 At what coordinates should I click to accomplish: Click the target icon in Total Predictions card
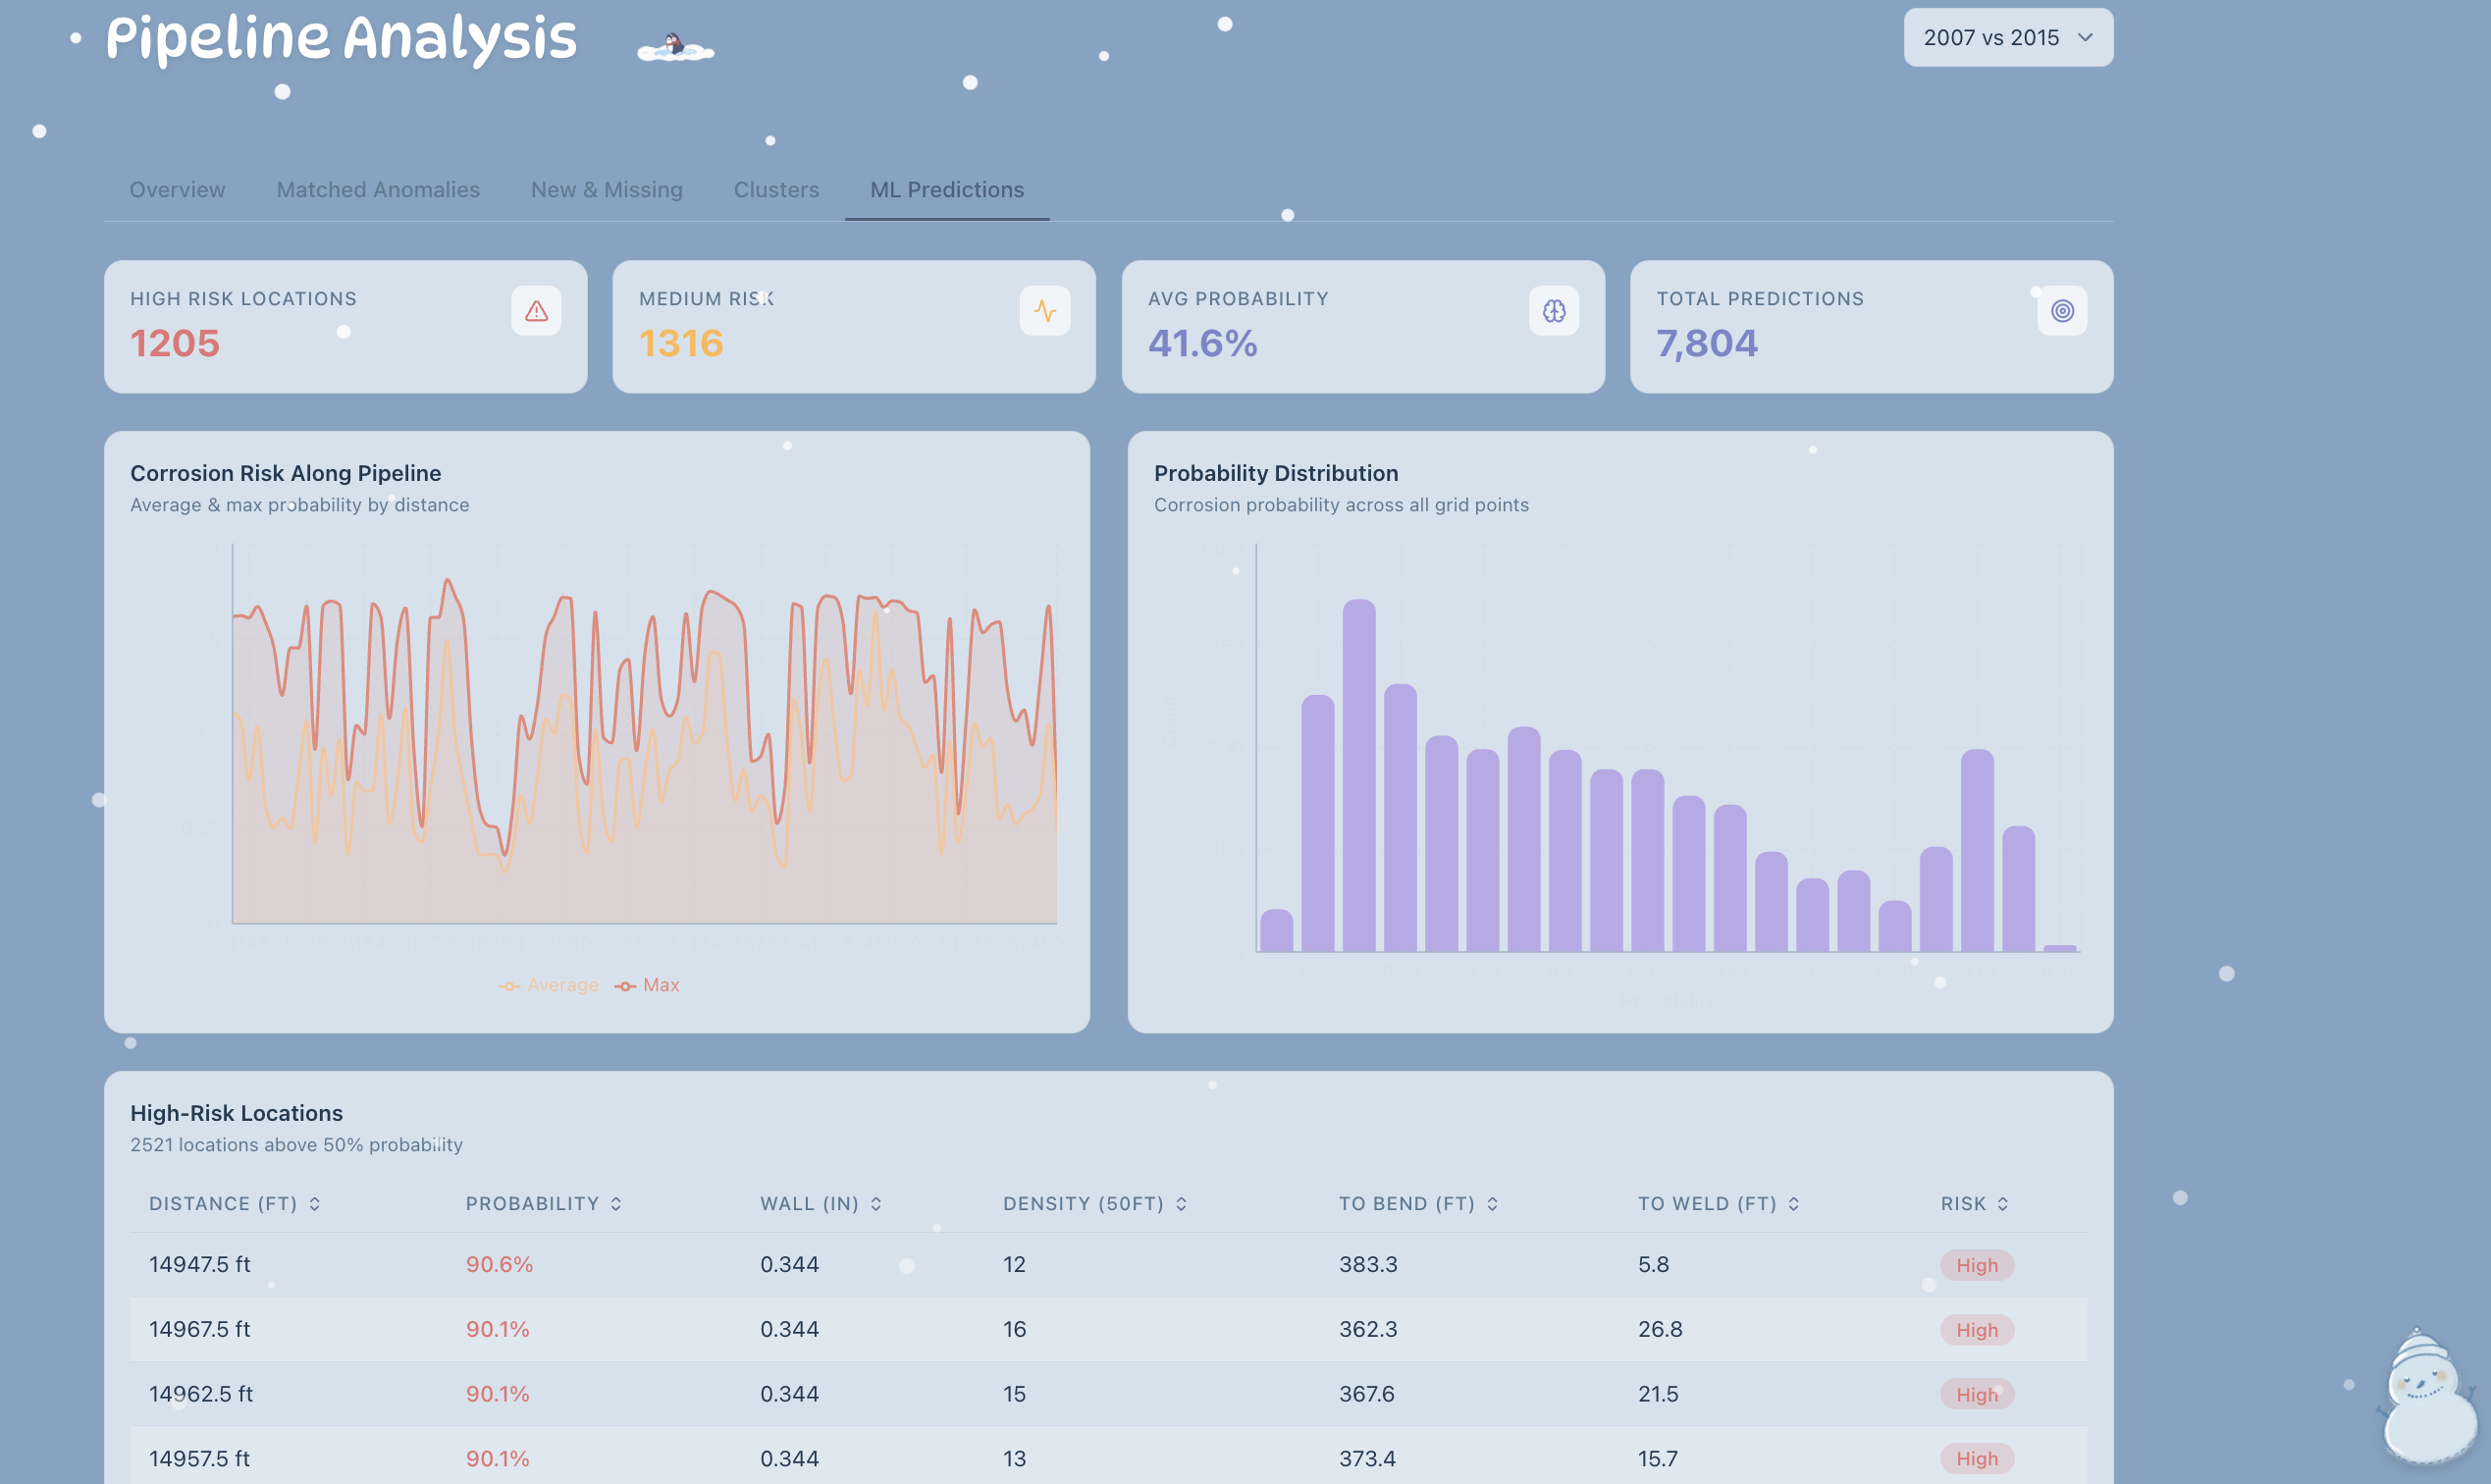point(2061,311)
